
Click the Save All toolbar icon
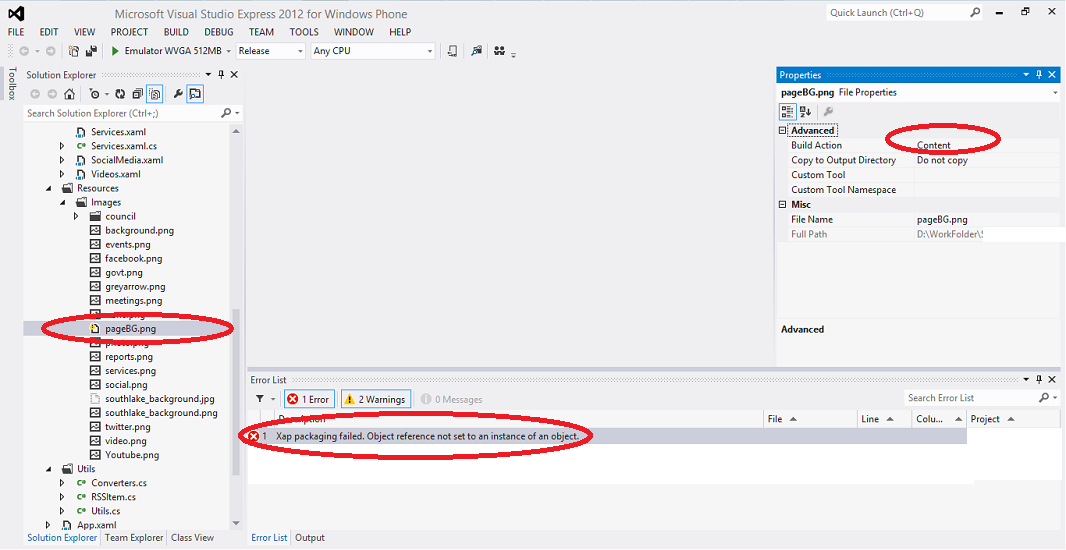pyautogui.click(x=90, y=51)
